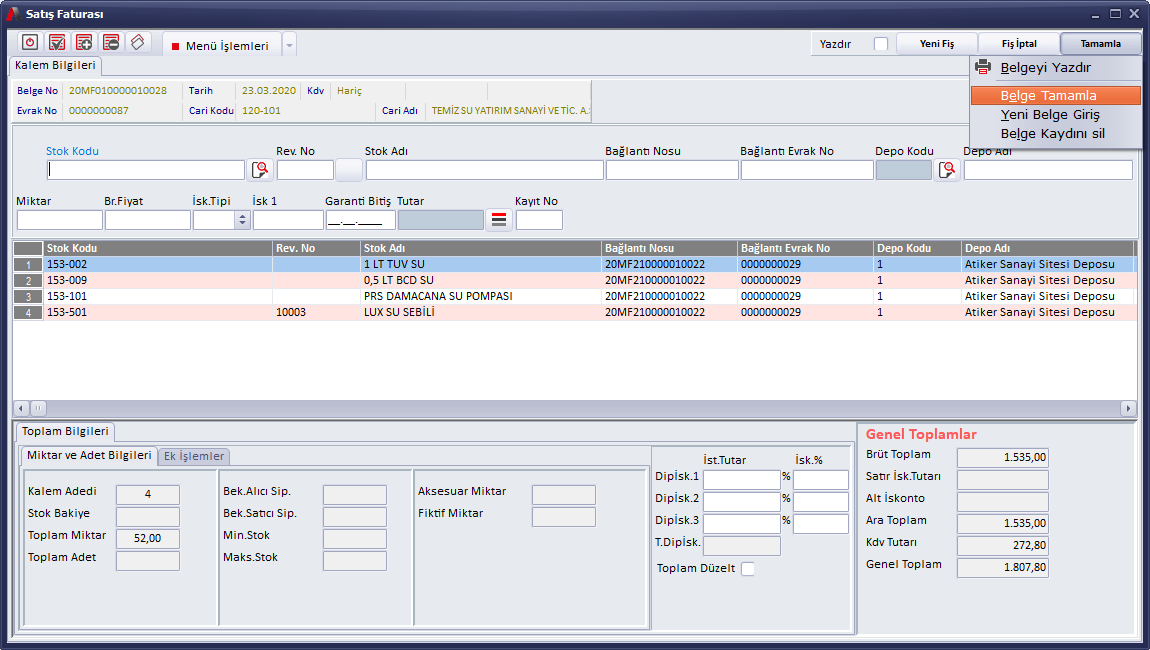Click the blue Stok Kodu label link

click(x=72, y=151)
